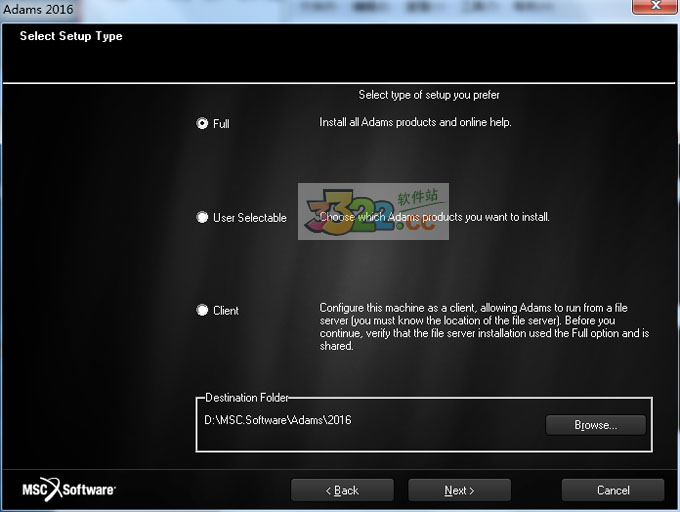
Task: Select the Full setup type radio button
Action: pos(202,124)
